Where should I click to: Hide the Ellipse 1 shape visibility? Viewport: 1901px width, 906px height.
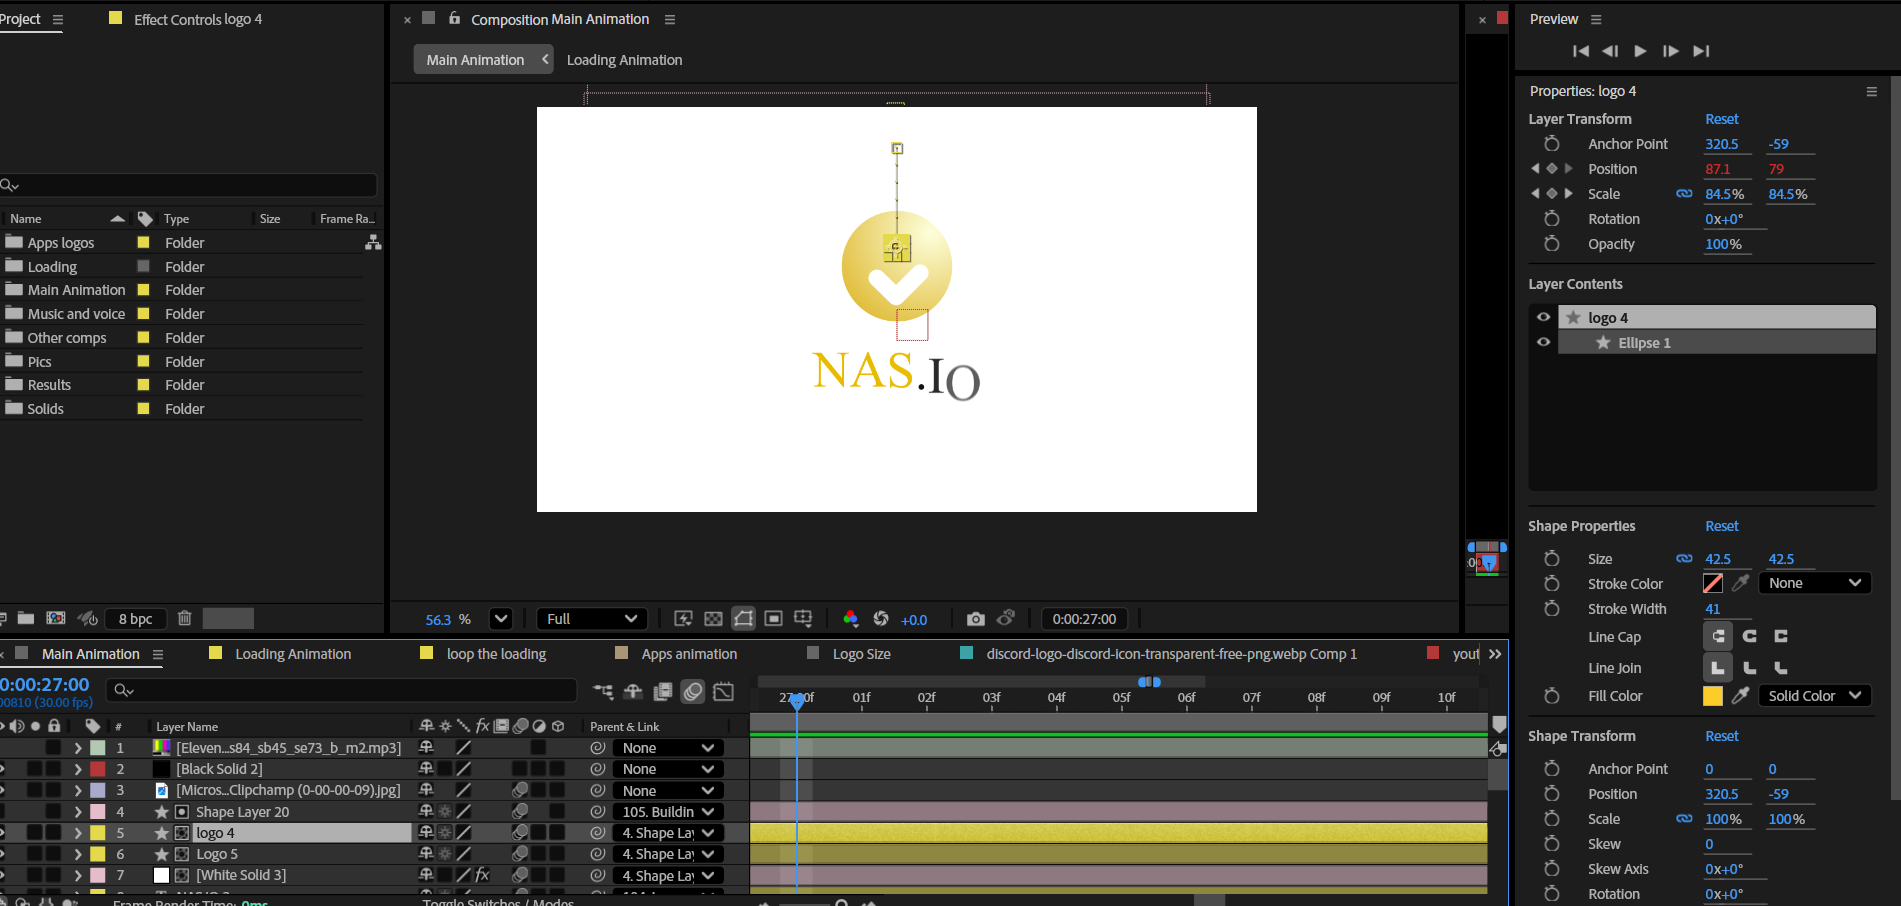(x=1543, y=342)
